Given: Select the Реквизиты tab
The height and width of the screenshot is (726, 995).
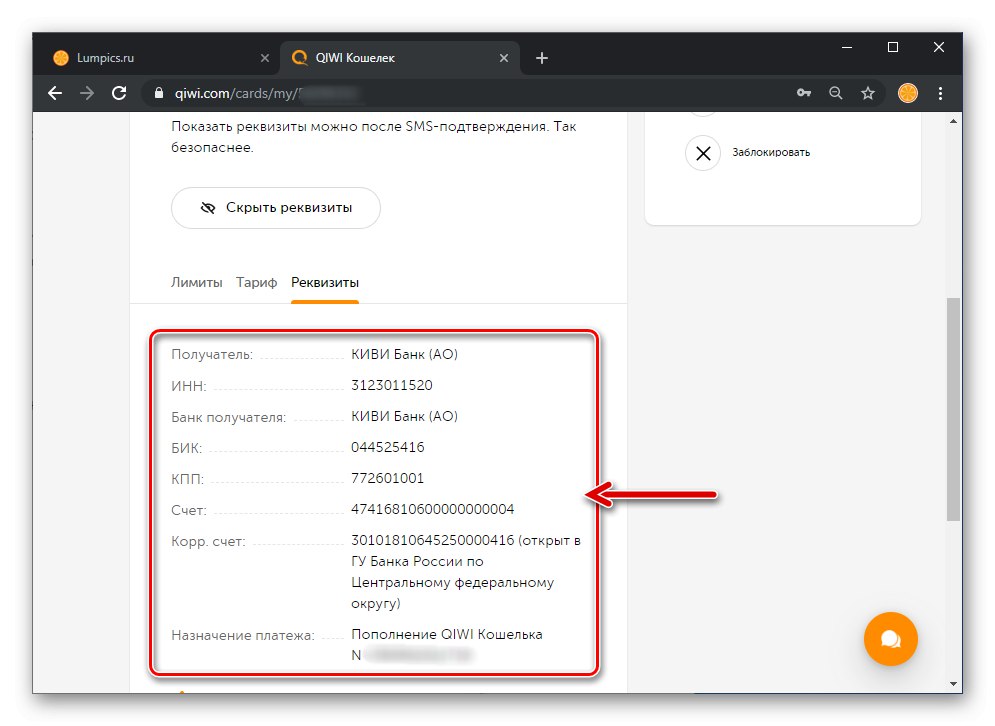Looking at the screenshot, I should tap(325, 282).
